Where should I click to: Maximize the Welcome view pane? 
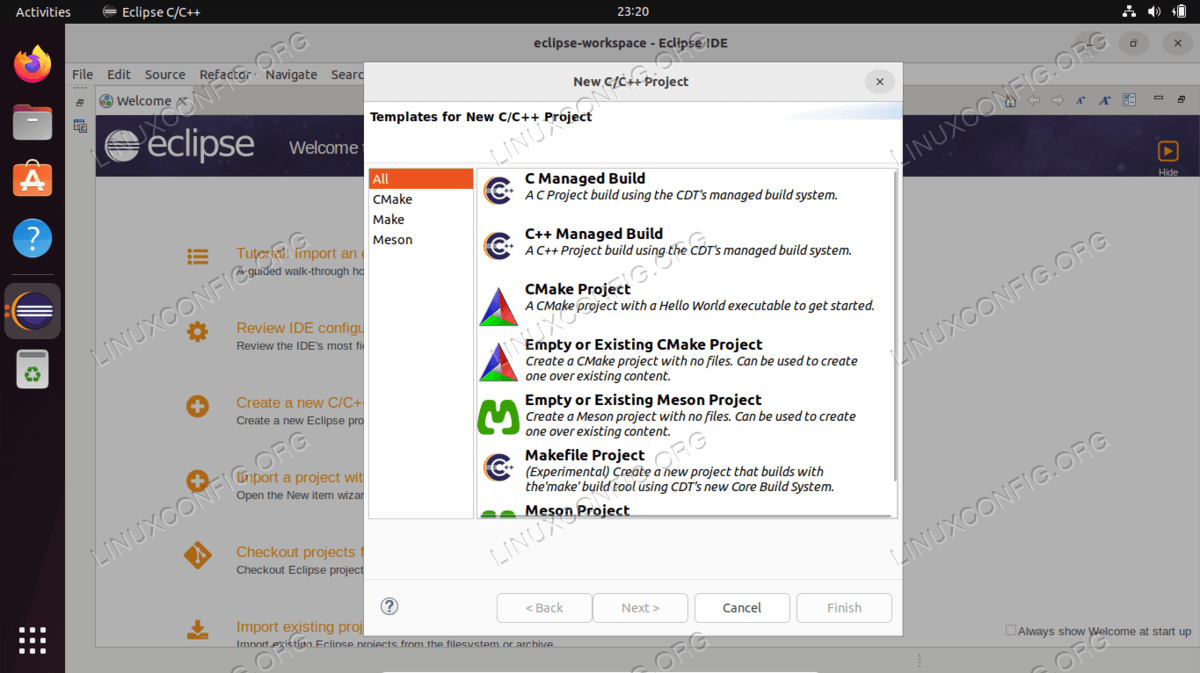(1182, 99)
